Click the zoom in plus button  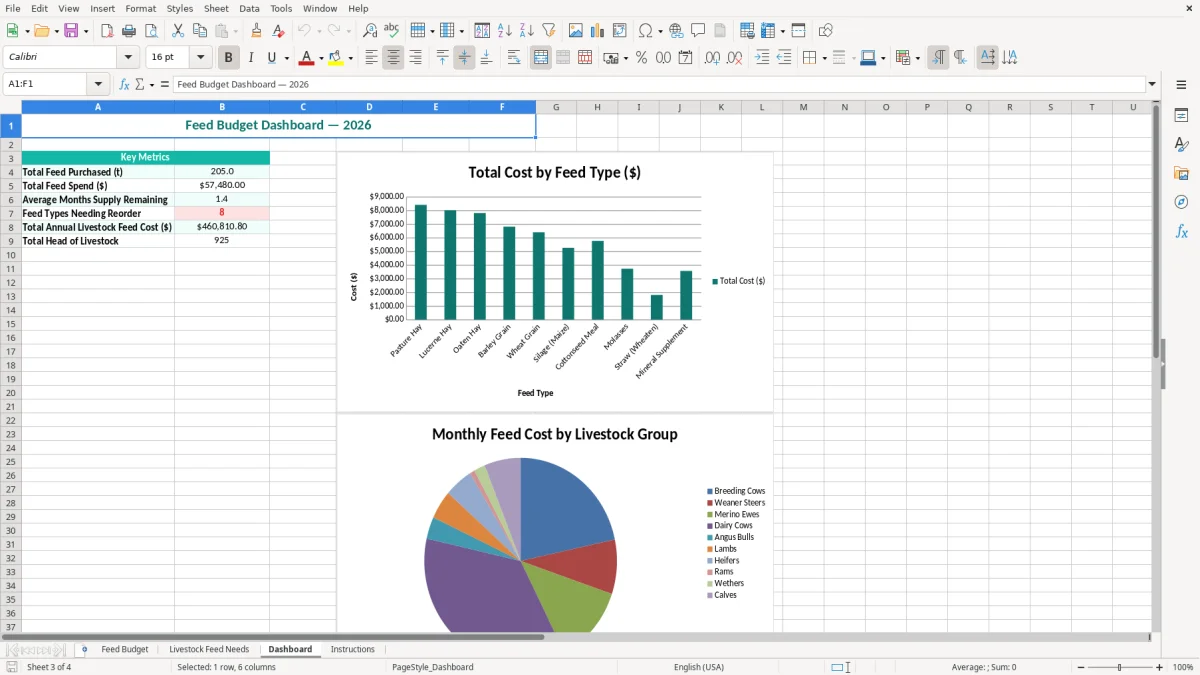click(1159, 667)
